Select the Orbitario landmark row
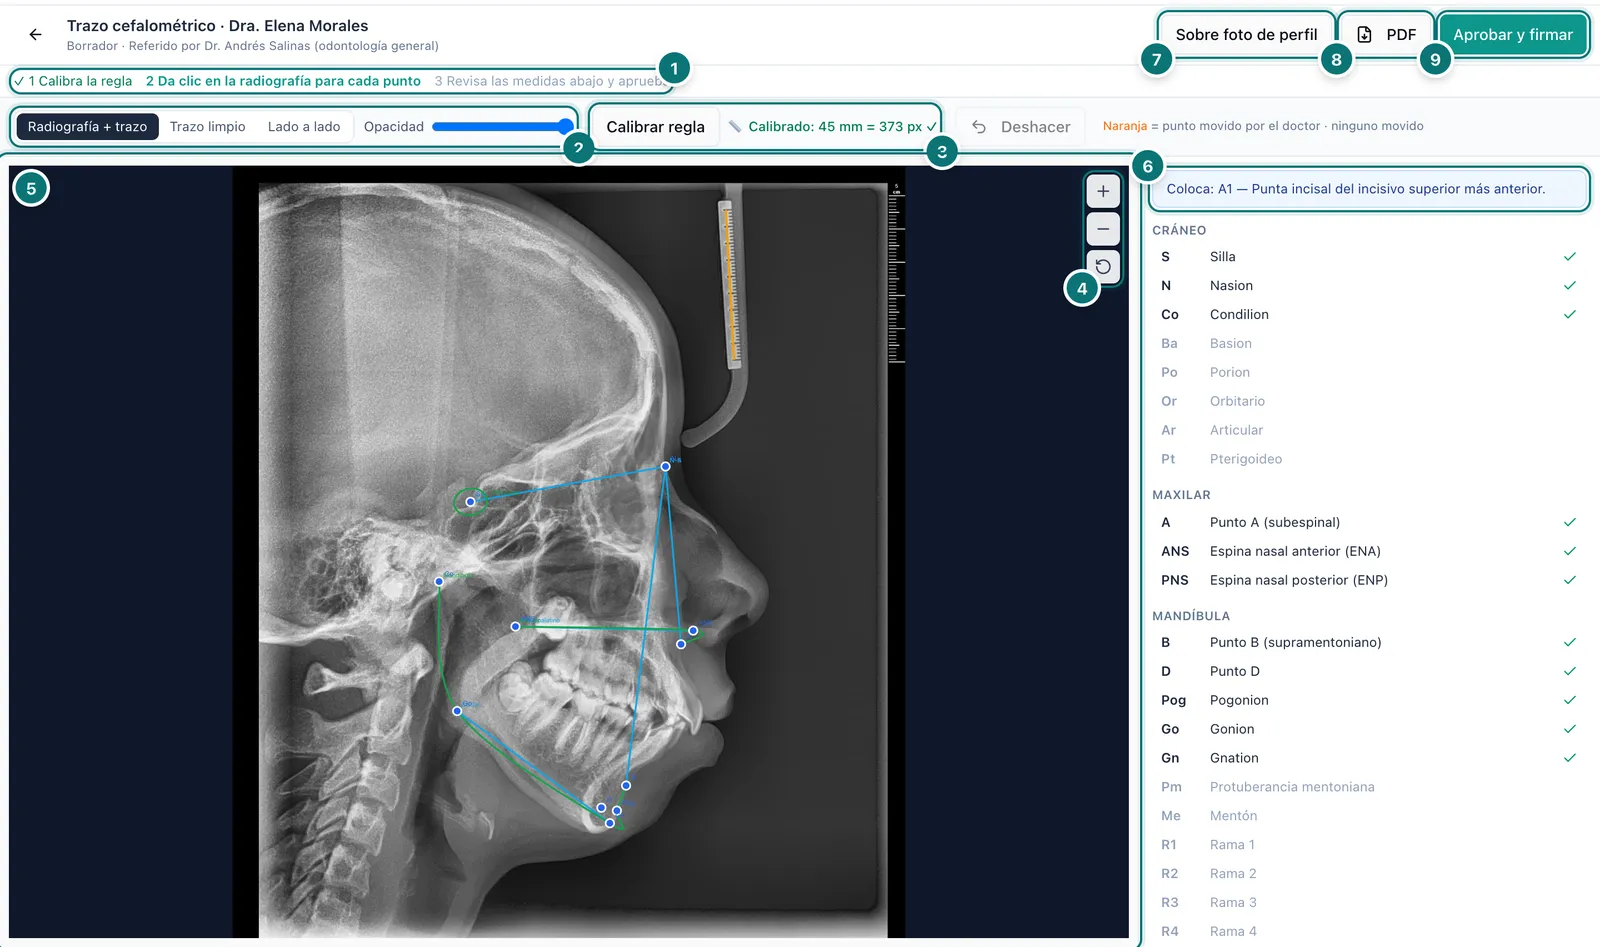1600x947 pixels. pos(1368,402)
